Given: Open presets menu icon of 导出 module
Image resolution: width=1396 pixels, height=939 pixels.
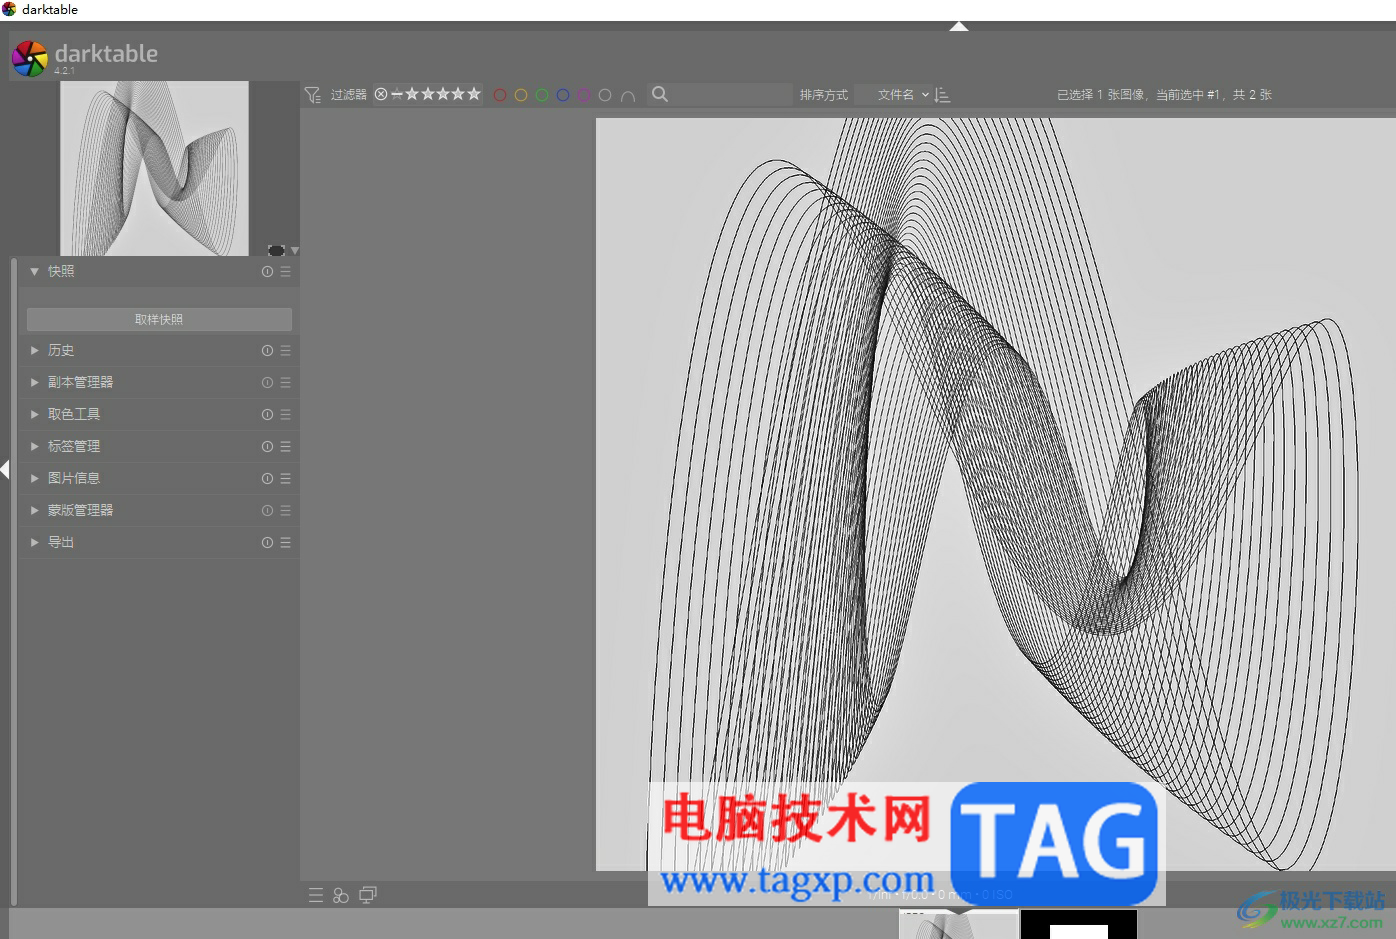Looking at the screenshot, I should coord(285,542).
